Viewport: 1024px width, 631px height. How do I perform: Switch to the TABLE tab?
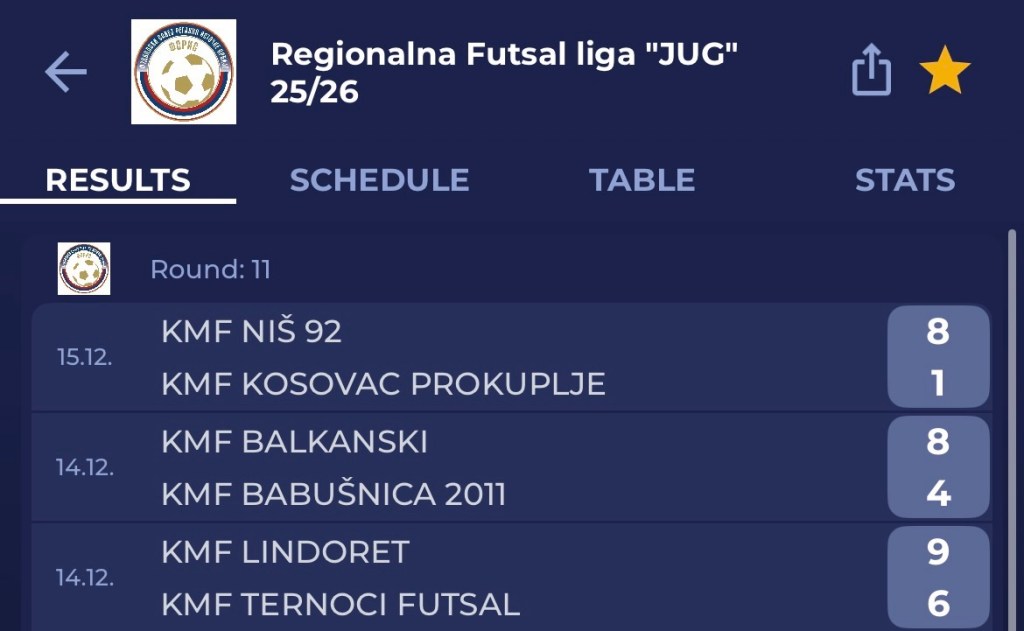pos(642,180)
